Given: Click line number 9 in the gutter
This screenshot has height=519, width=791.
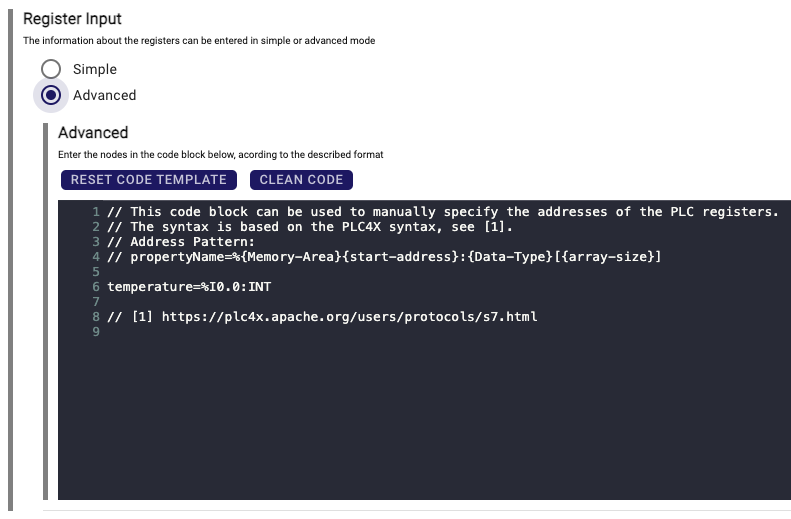Looking at the screenshot, I should (96, 332).
